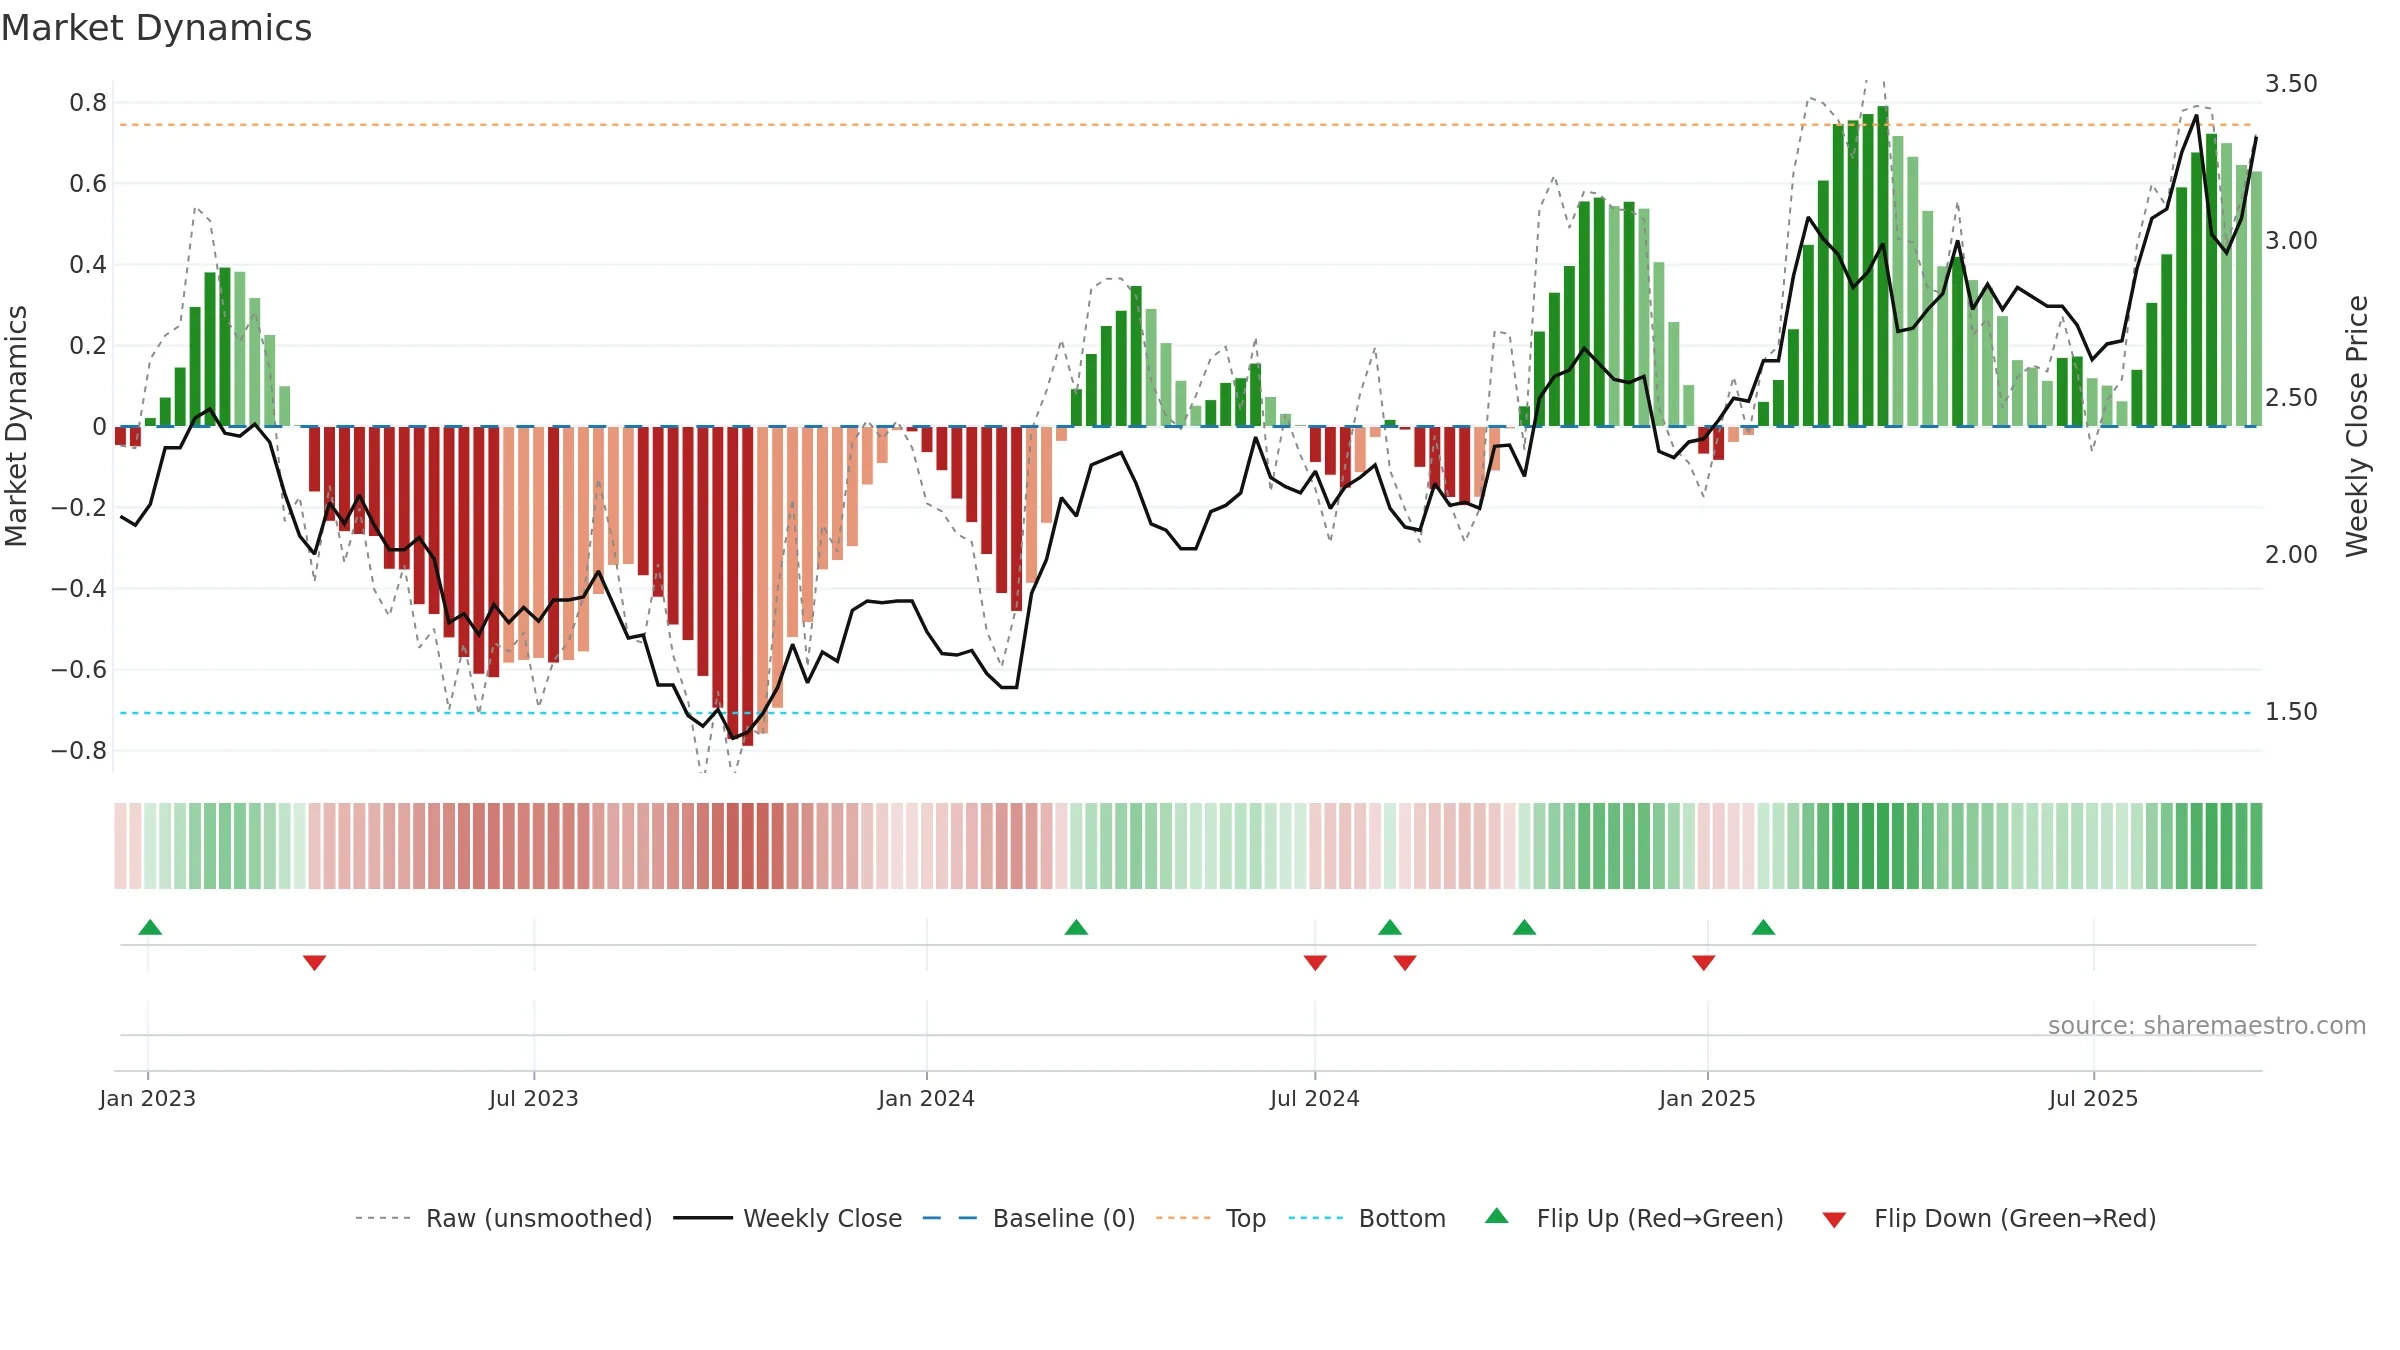The height and width of the screenshot is (1350, 2400).
Task: Click the orange dashed Top threshold line
Action: [1186, 125]
